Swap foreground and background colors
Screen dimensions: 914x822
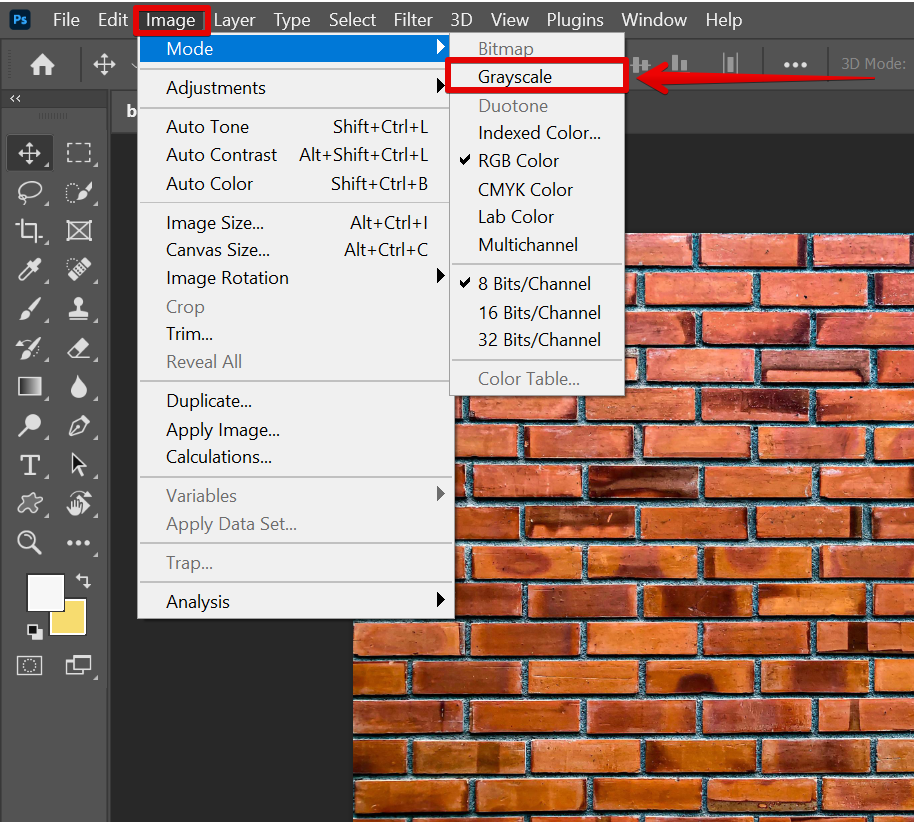(x=83, y=581)
